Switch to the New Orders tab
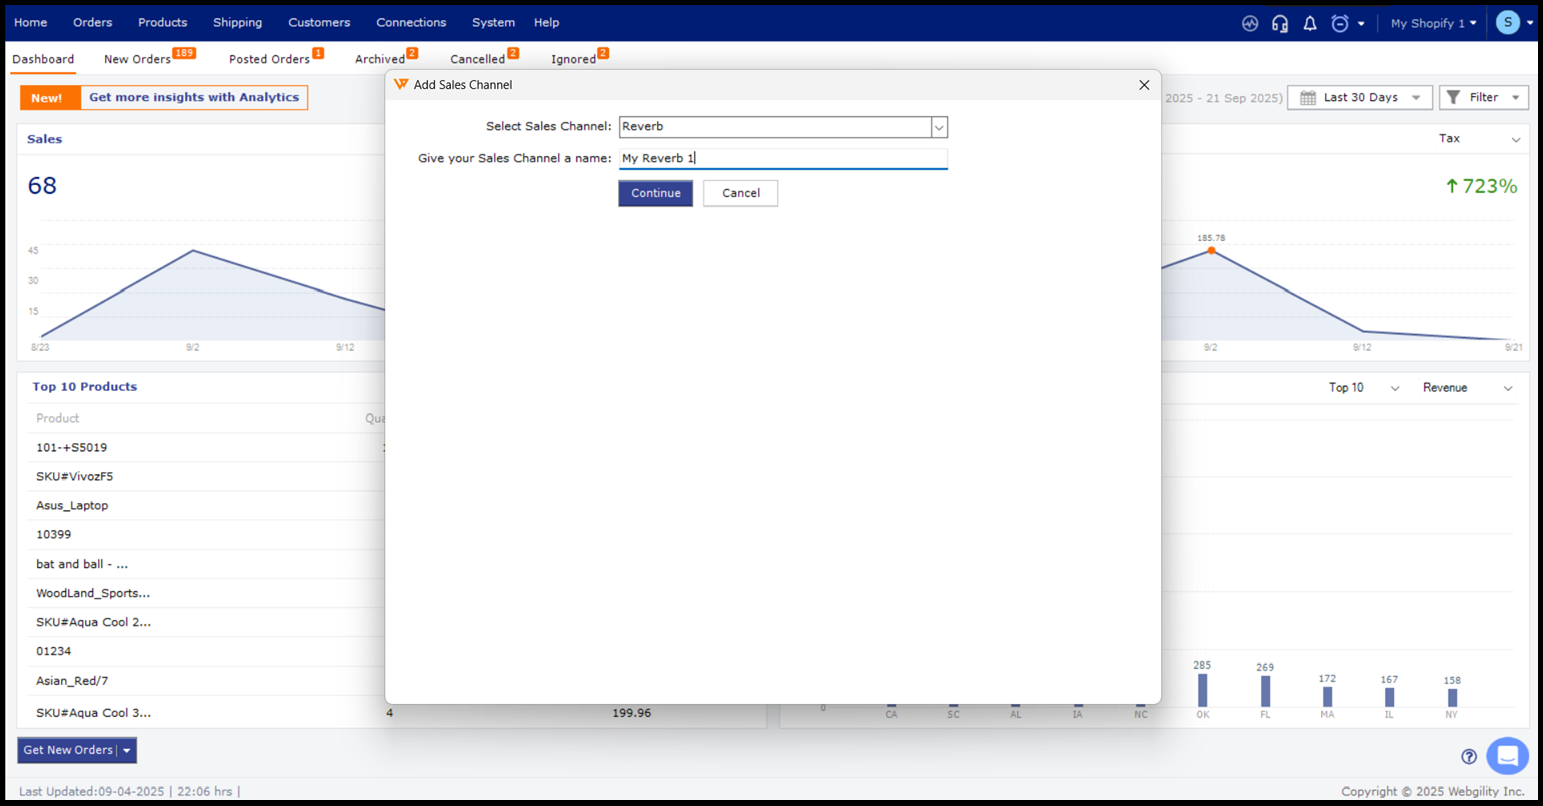1543x806 pixels. click(137, 59)
